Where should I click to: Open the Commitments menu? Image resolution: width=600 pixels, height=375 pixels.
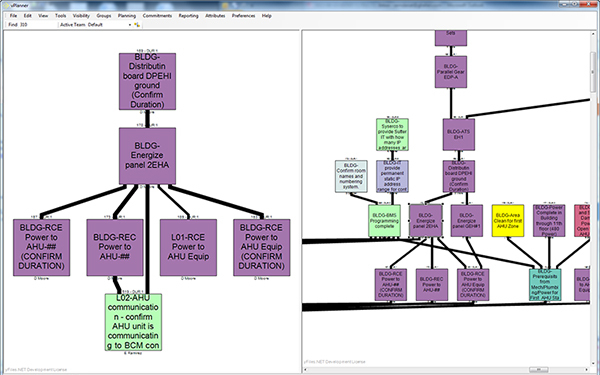(157, 16)
